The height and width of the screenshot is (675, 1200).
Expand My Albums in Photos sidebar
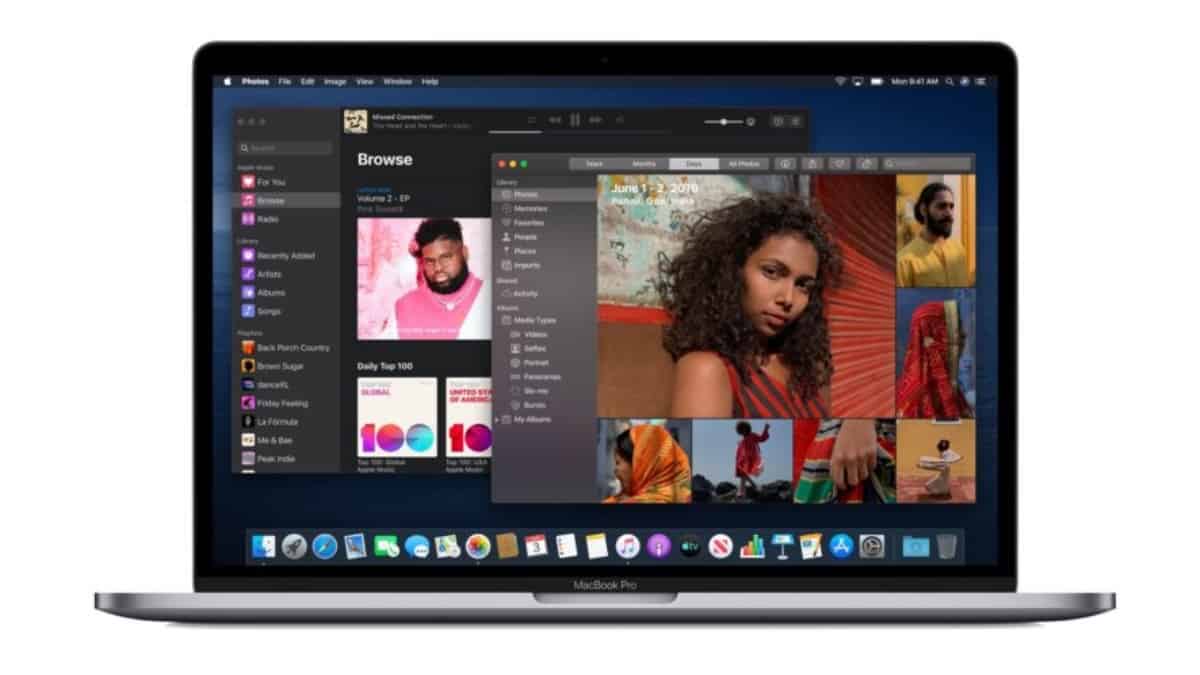[x=498, y=419]
